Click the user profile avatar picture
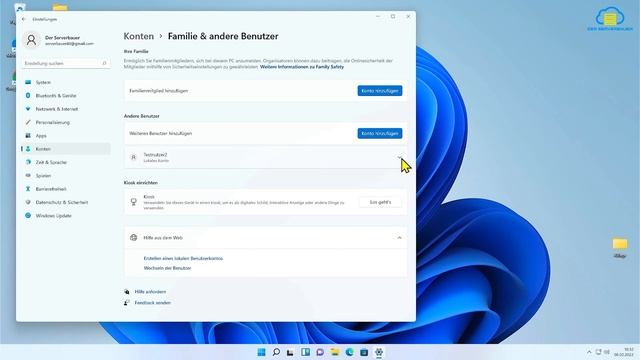This screenshot has height=360, width=640. pos(31,40)
